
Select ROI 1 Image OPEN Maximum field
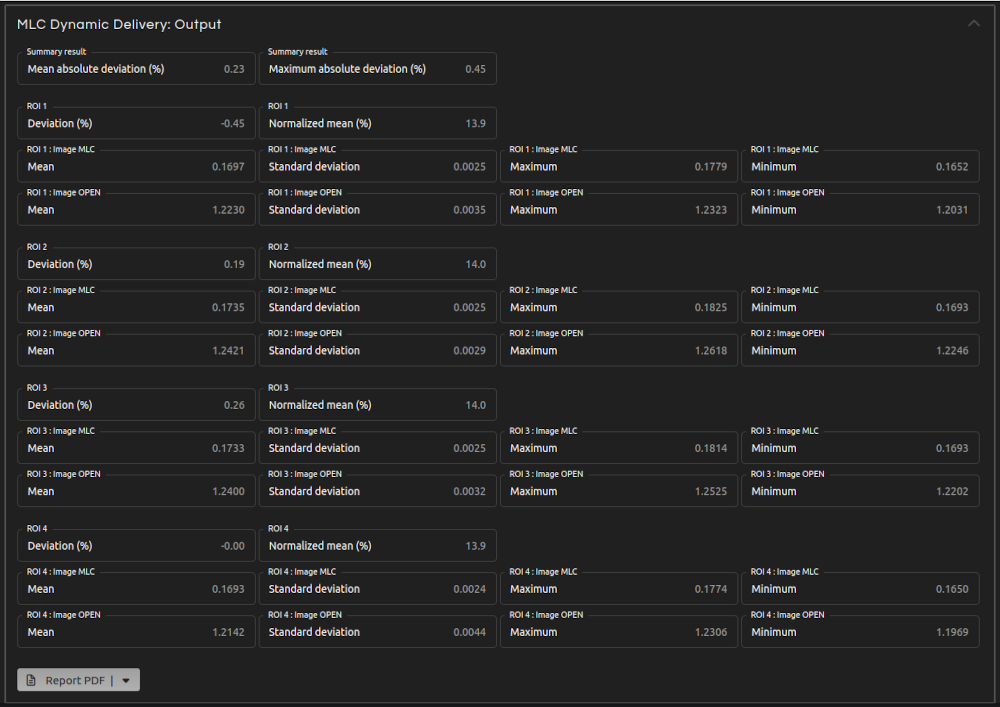pyautogui.click(x=619, y=210)
